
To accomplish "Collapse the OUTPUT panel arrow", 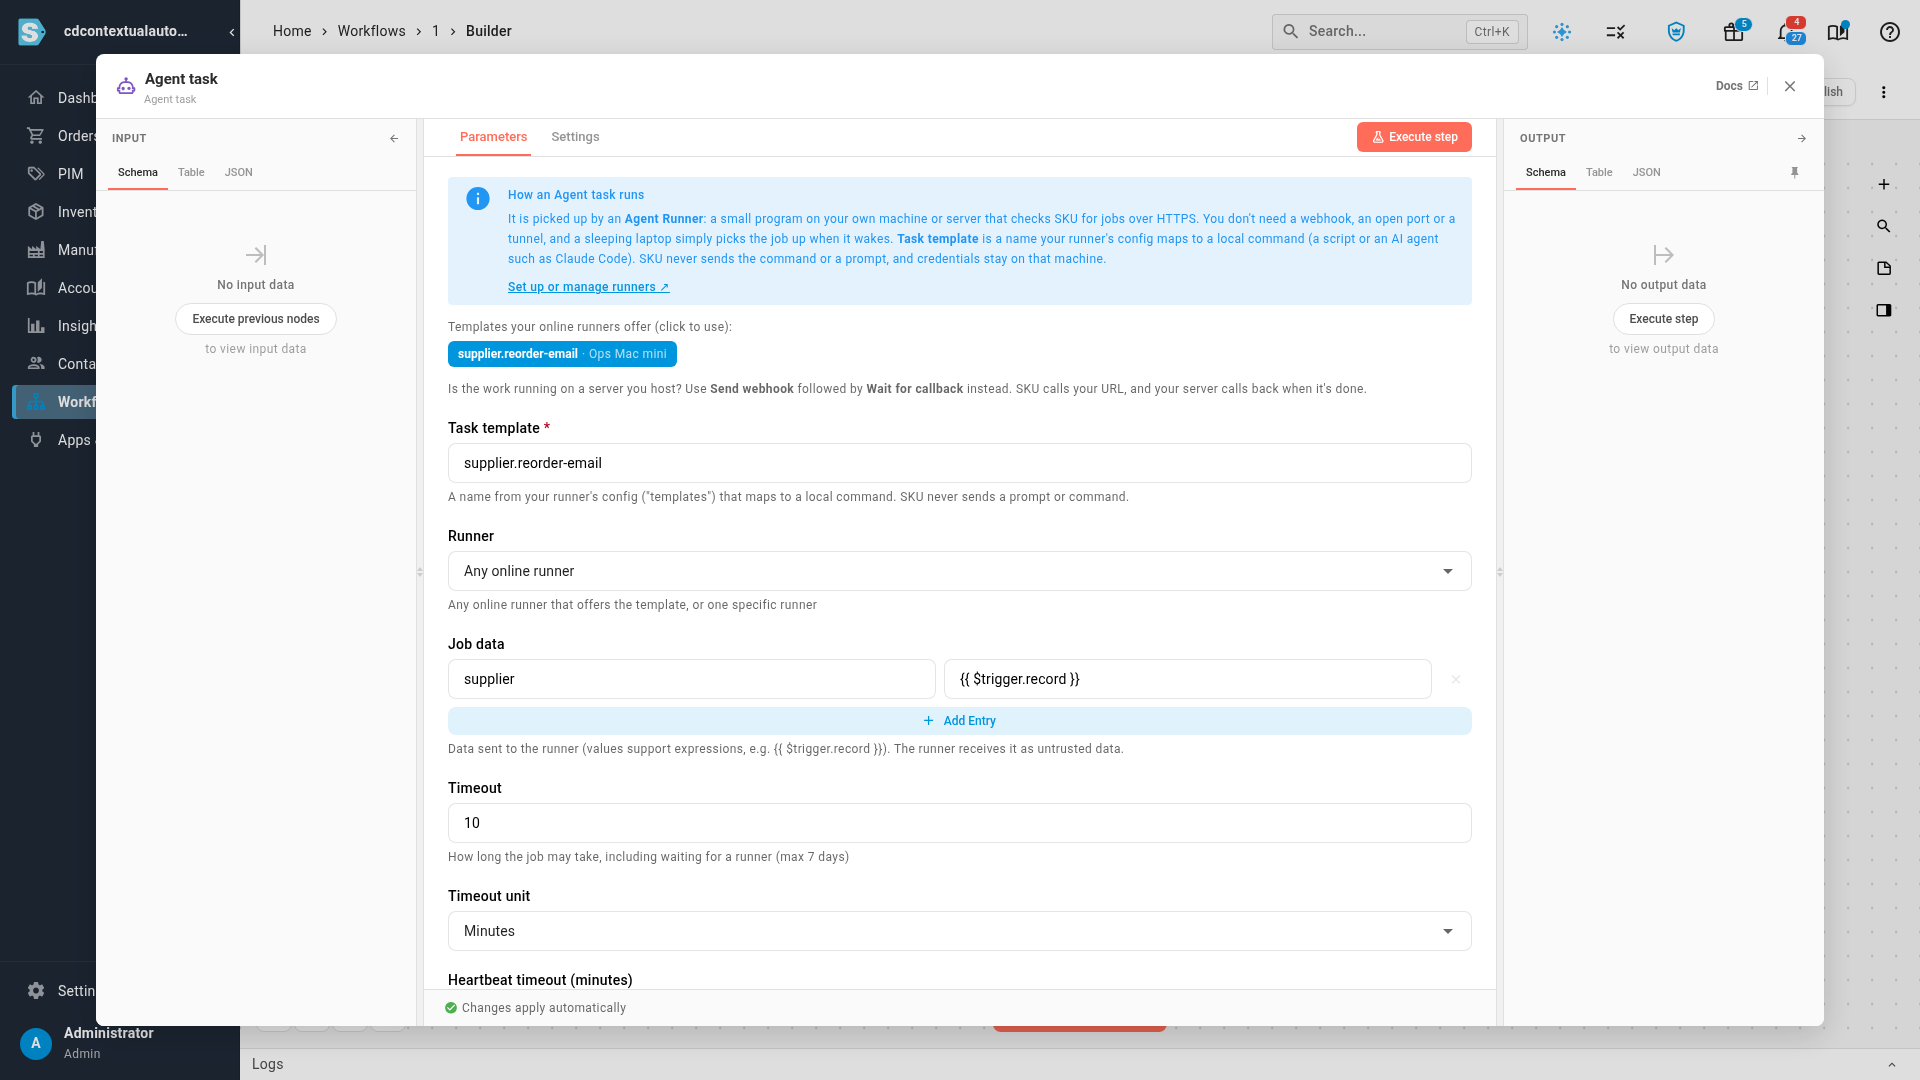I will (1802, 139).
